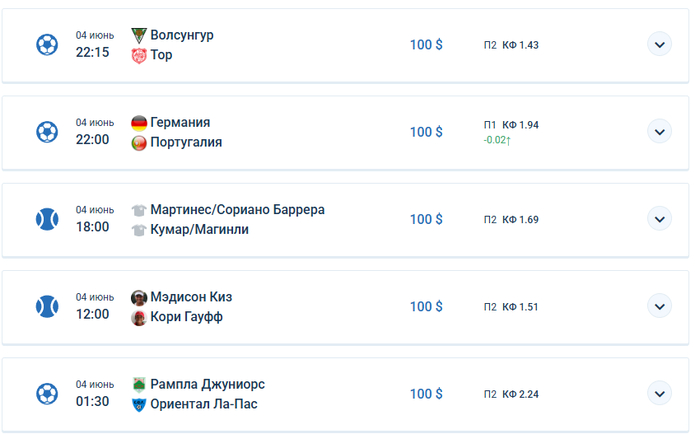Click the soccer ball icon for Волсунгур match
The width and height of the screenshot is (700, 434).
coord(47,45)
